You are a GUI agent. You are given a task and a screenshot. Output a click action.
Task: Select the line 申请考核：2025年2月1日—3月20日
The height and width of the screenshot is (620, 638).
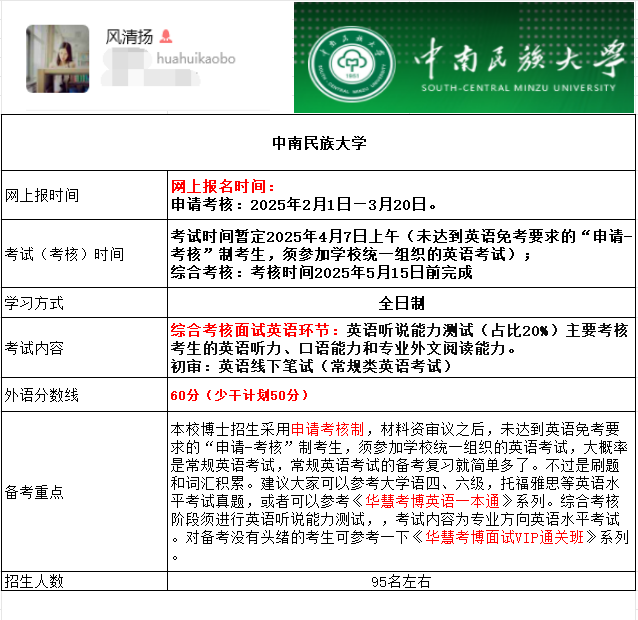point(304,204)
